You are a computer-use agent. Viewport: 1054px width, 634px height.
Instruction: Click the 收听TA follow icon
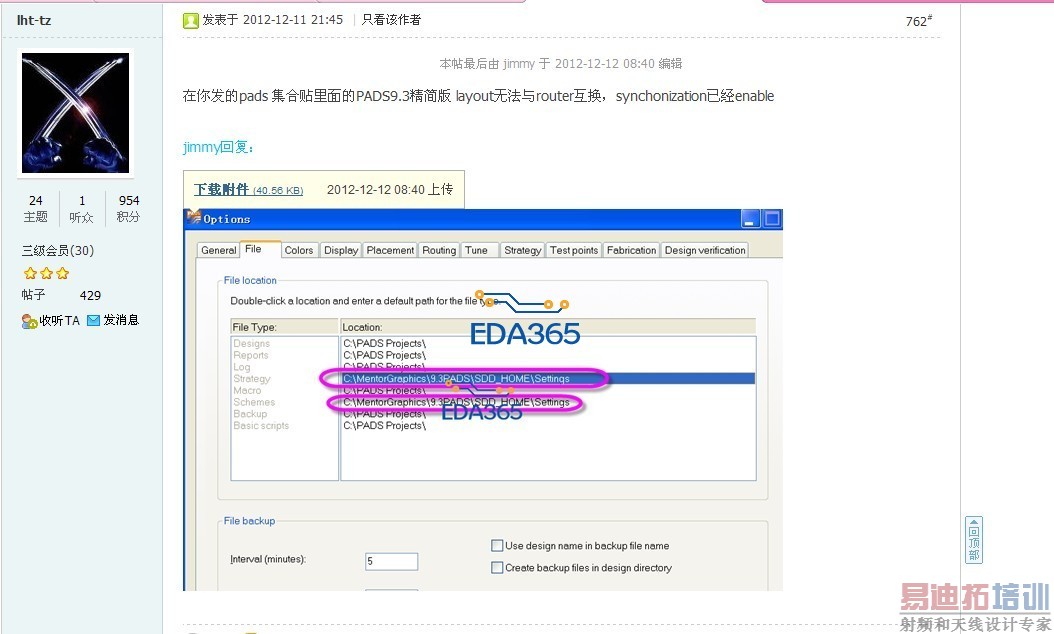coord(29,321)
